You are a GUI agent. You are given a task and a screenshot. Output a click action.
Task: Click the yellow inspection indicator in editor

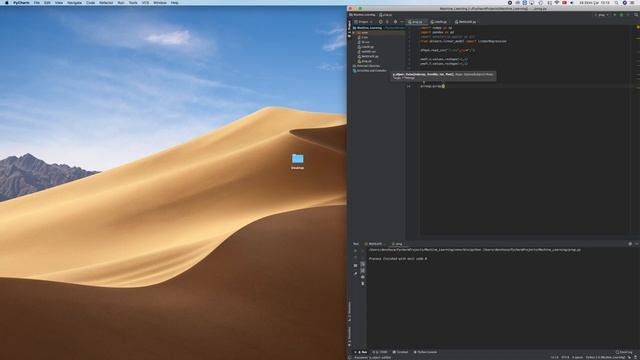[x=638, y=27]
